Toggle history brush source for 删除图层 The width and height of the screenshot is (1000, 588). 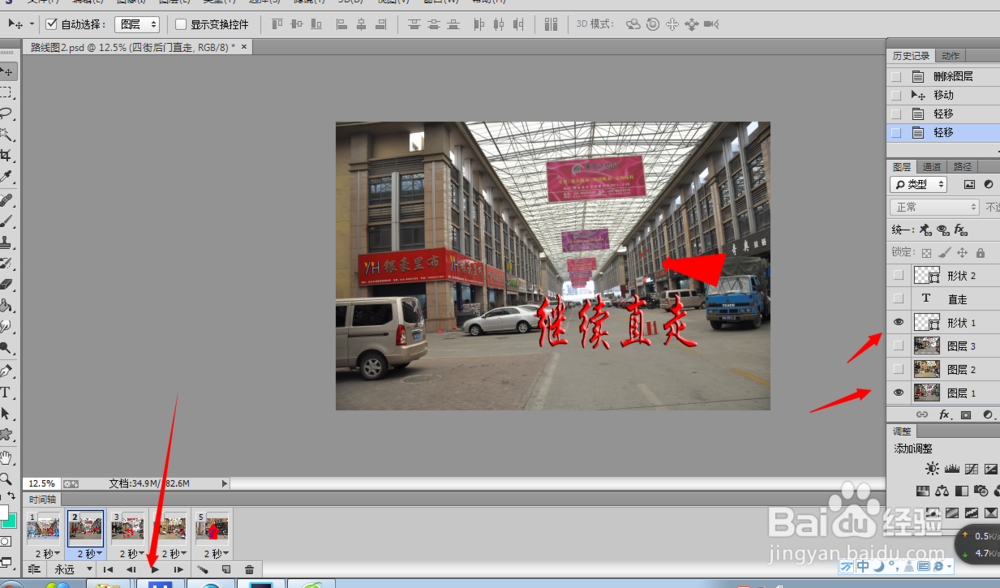(896, 77)
